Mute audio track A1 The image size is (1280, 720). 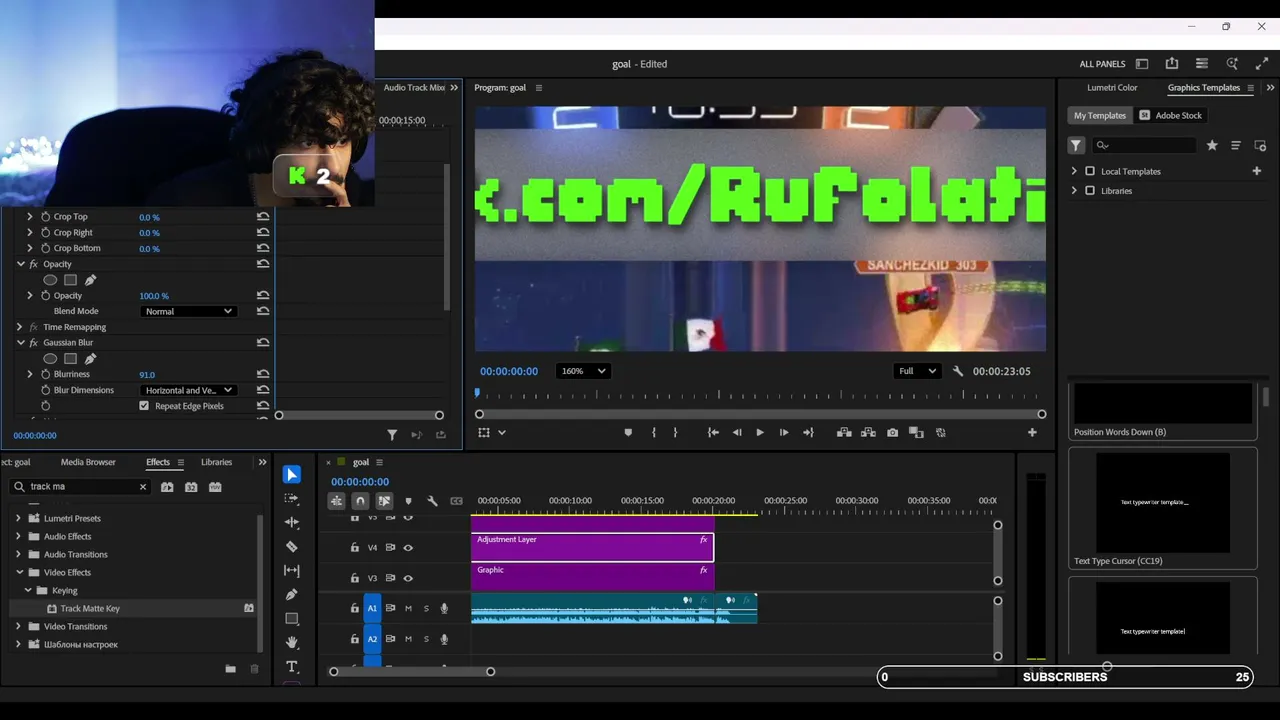point(408,608)
